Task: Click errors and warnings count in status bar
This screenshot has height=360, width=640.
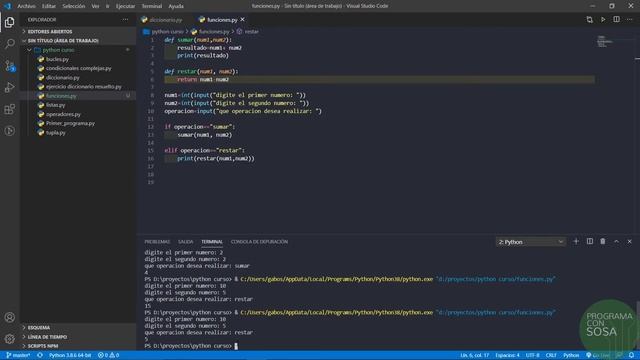Action: [x=109, y=356]
